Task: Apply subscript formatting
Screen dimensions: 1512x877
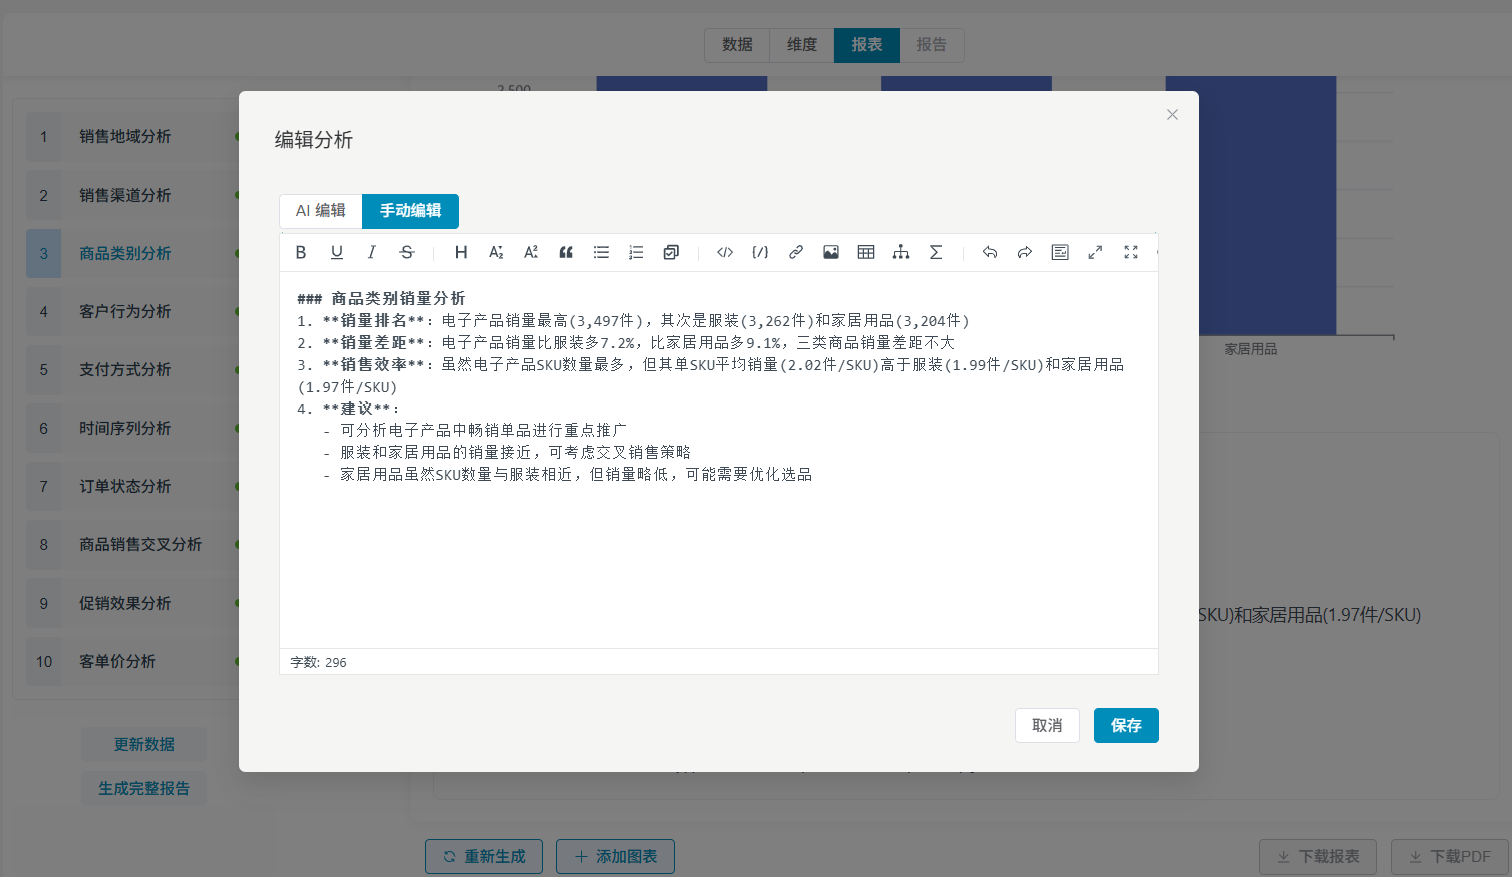Action: pos(496,252)
